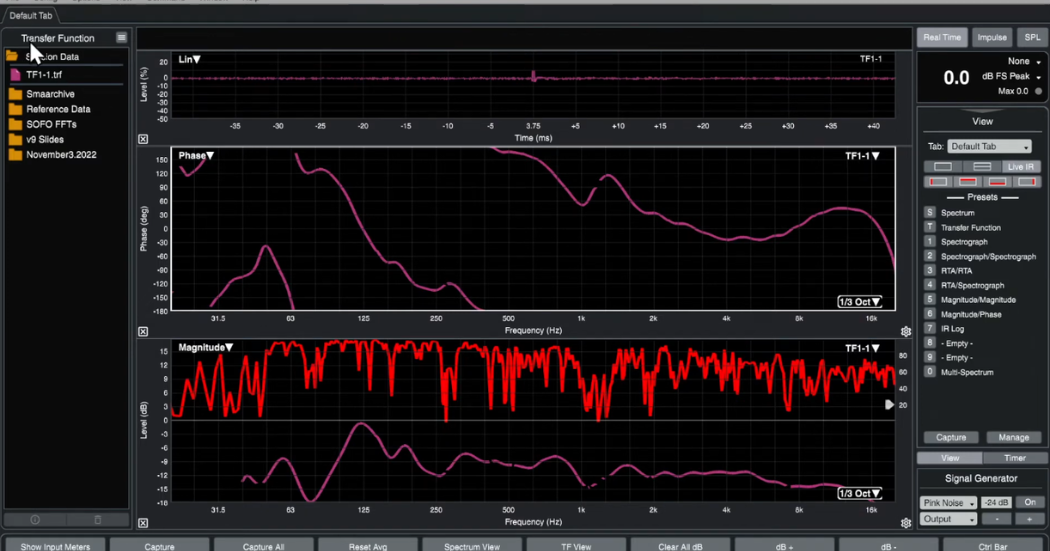Click the S preset key icon for Spectrum
Screen dimensions: 1050x551
[929, 212]
